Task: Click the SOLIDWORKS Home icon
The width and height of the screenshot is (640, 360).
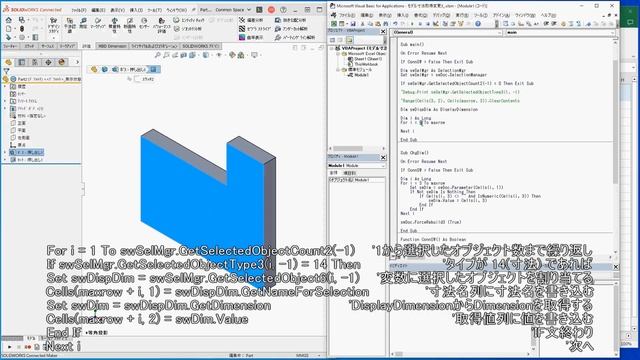Action: click(9, 20)
